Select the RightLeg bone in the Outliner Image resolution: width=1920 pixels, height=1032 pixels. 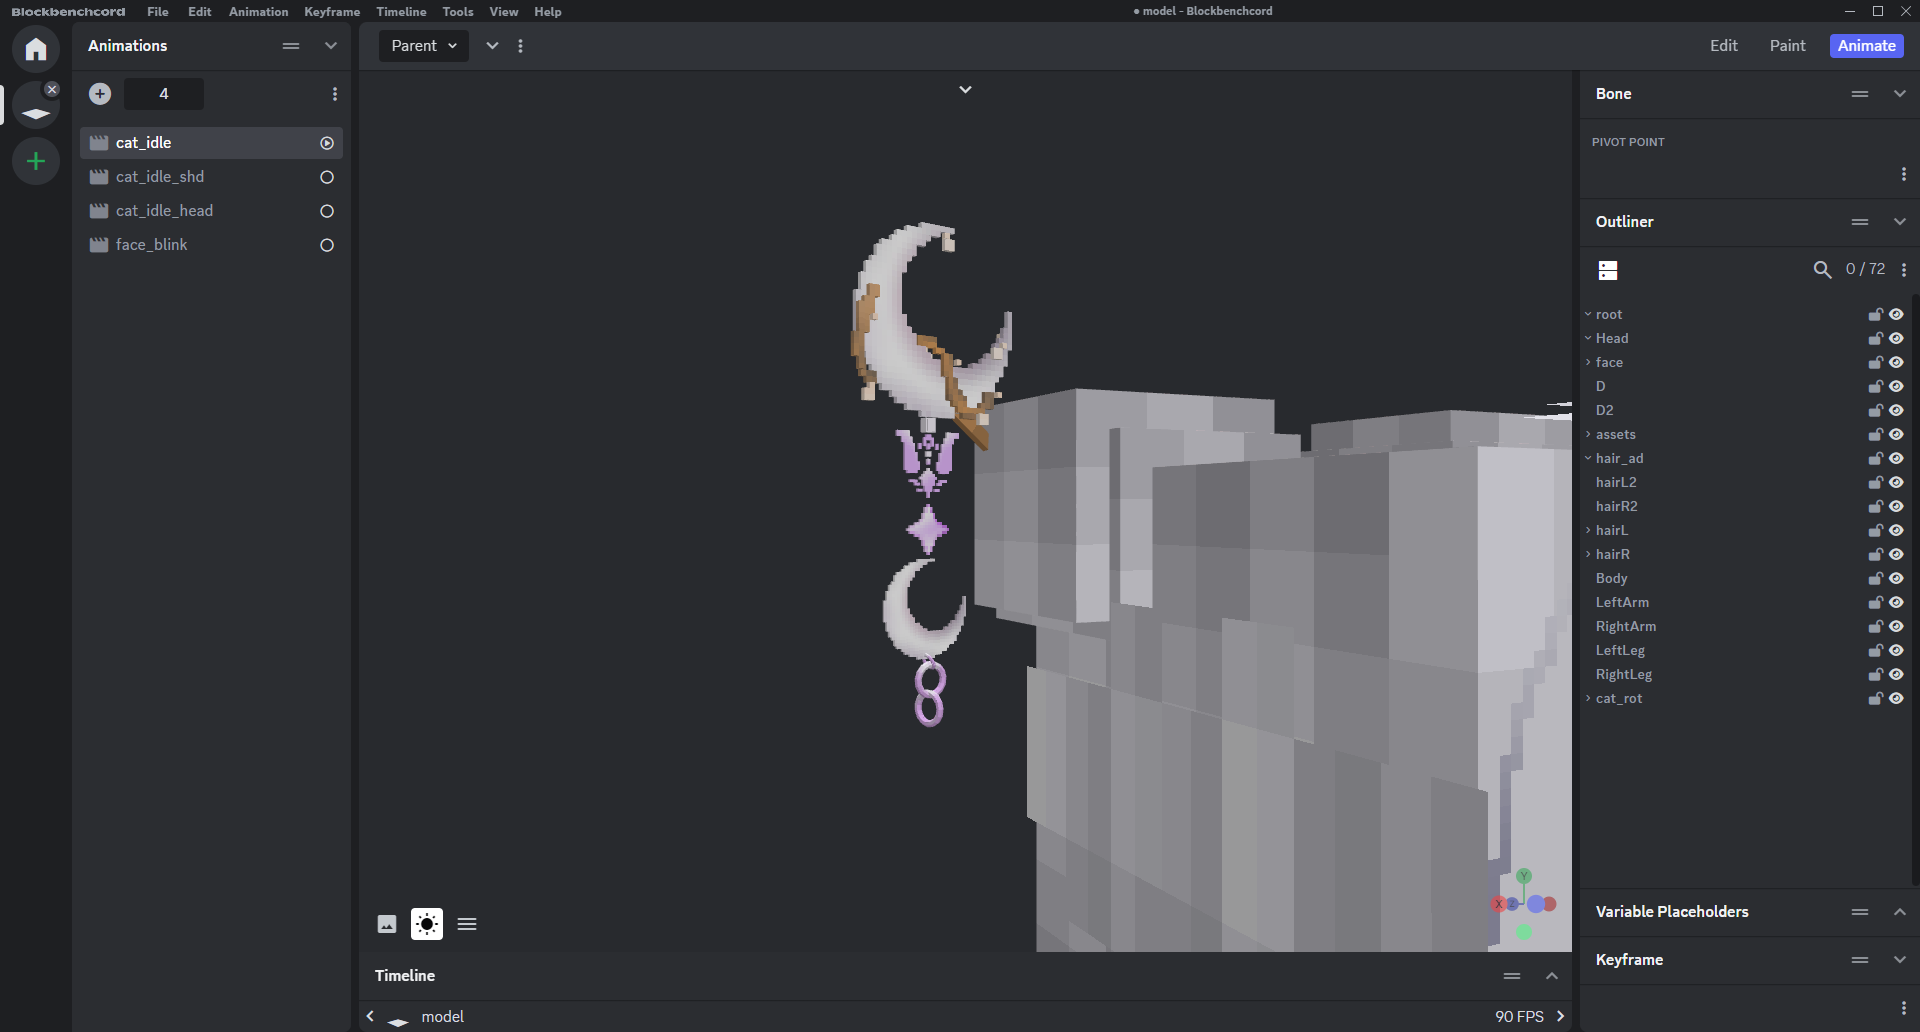pos(1623,675)
